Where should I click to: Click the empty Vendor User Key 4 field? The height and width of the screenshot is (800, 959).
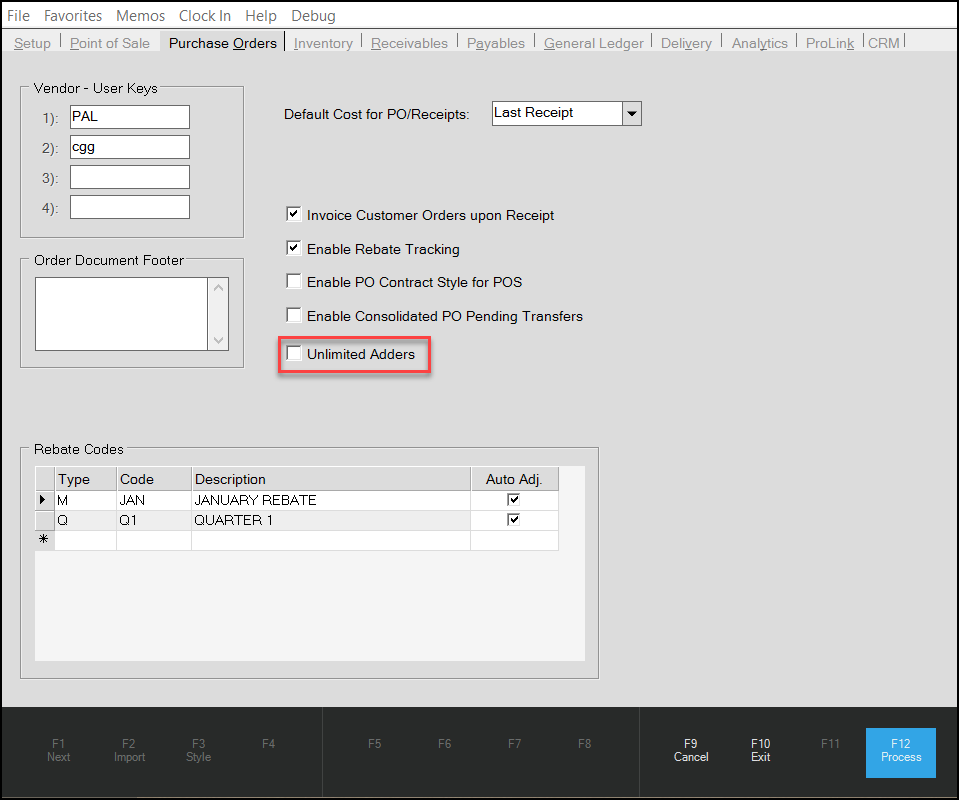[x=130, y=207]
